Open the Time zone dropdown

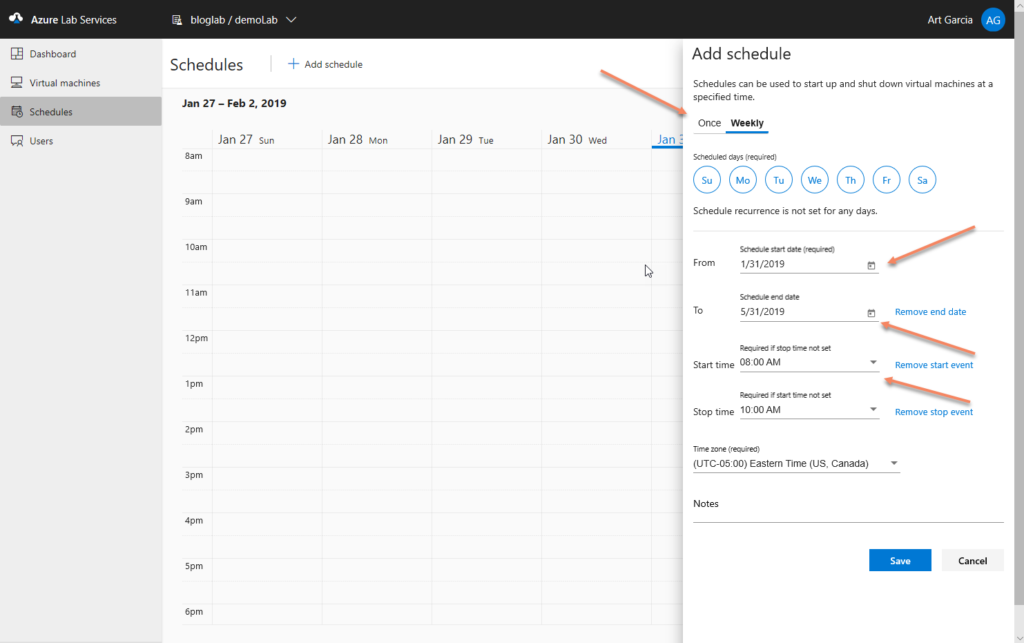coord(894,463)
